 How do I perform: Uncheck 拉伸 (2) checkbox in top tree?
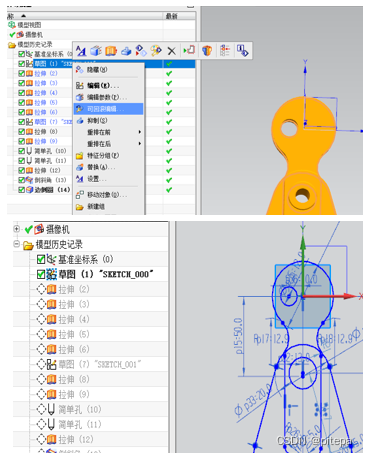tap(21, 73)
